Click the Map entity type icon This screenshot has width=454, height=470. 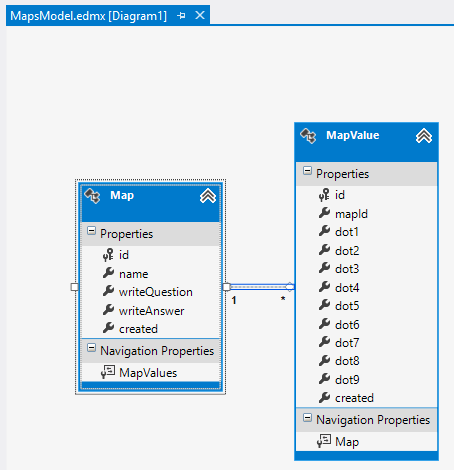(x=92, y=196)
